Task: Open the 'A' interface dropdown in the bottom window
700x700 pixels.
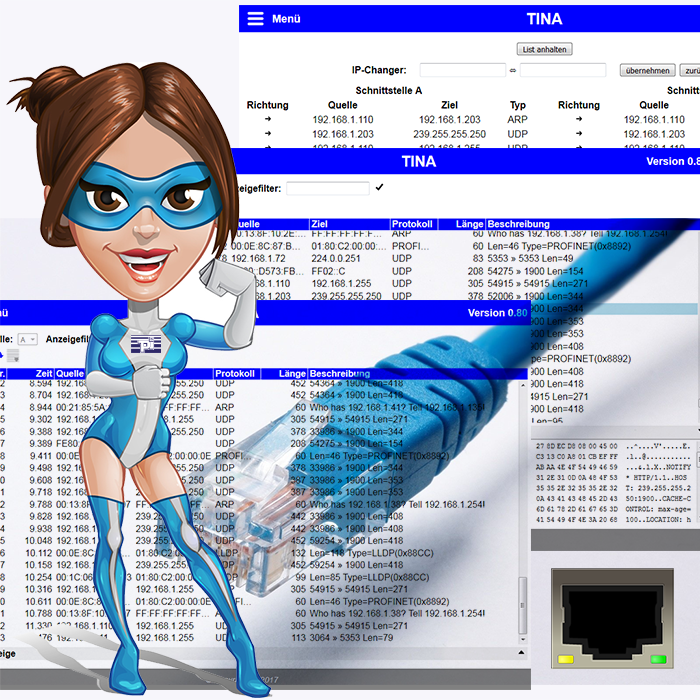Action: (27, 340)
